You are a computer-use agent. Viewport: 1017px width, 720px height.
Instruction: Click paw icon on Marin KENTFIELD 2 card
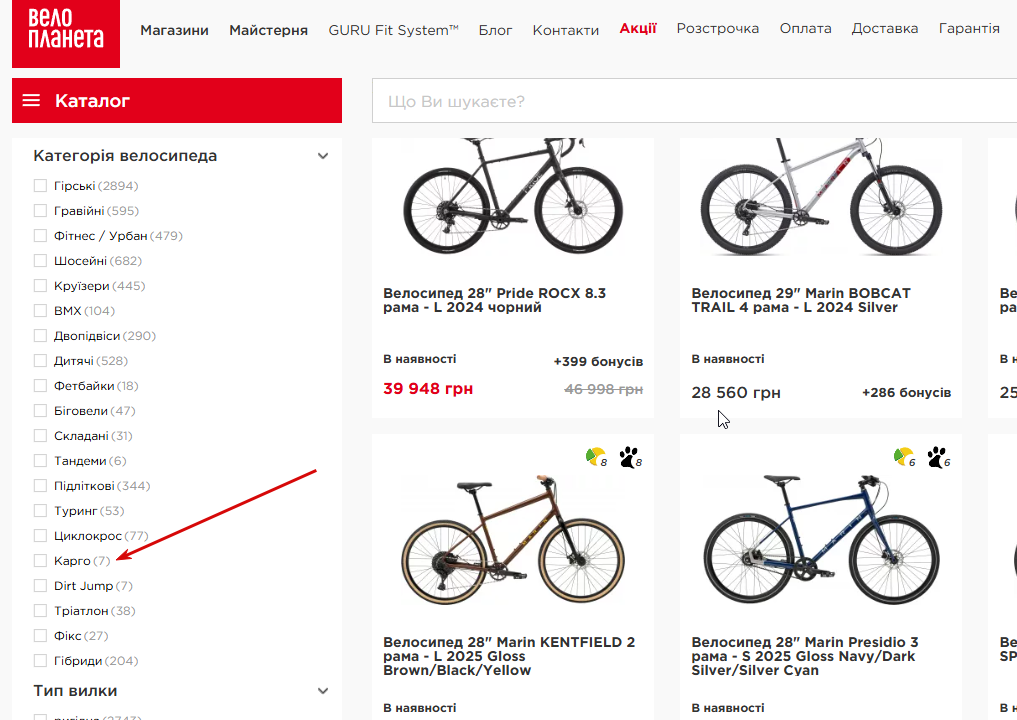(629, 458)
